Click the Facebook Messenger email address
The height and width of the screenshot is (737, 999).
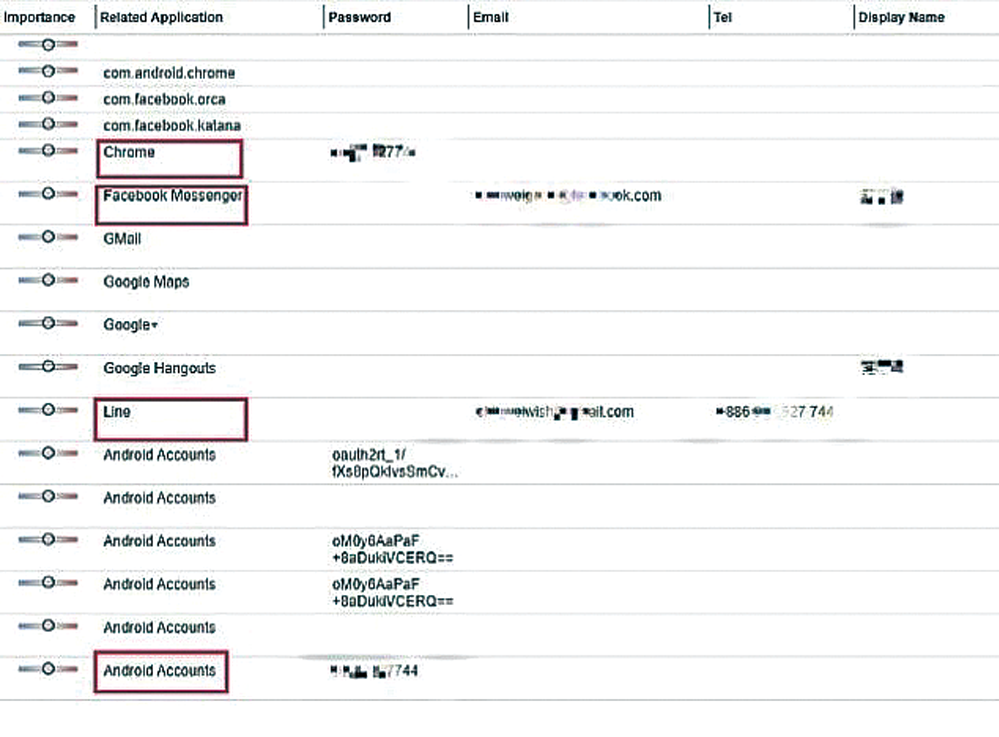coord(568,196)
